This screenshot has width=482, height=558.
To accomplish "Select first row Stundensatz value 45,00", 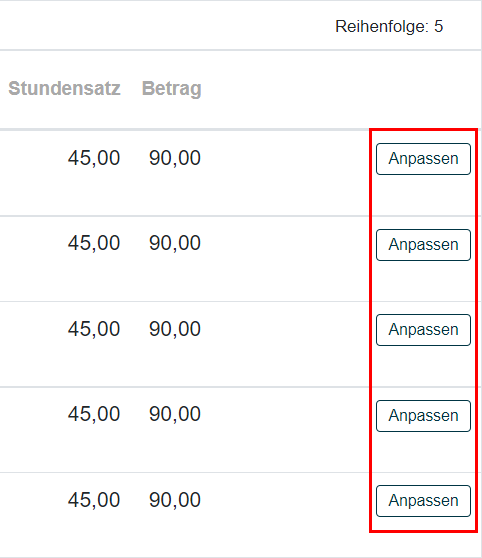I will tap(94, 158).
